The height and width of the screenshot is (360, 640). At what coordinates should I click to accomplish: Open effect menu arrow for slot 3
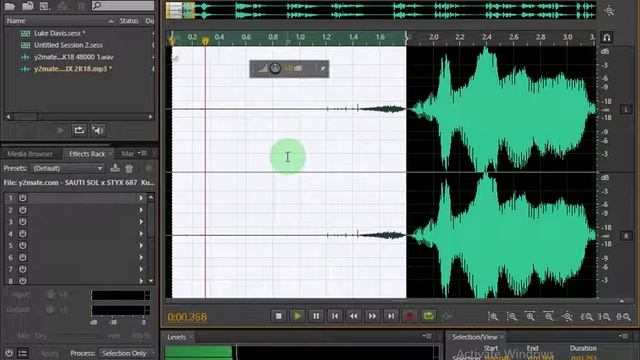(141, 222)
